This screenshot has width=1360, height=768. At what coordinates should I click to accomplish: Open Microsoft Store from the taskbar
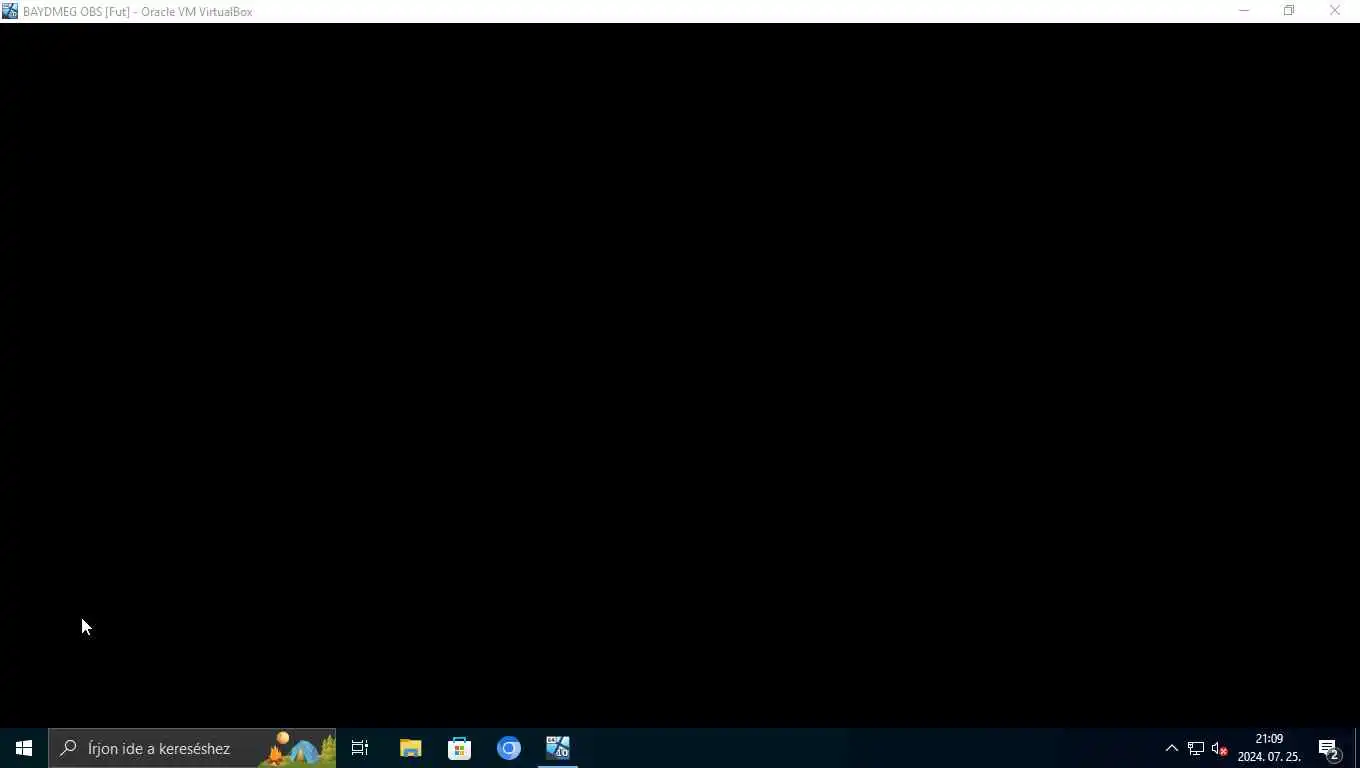[x=459, y=748]
